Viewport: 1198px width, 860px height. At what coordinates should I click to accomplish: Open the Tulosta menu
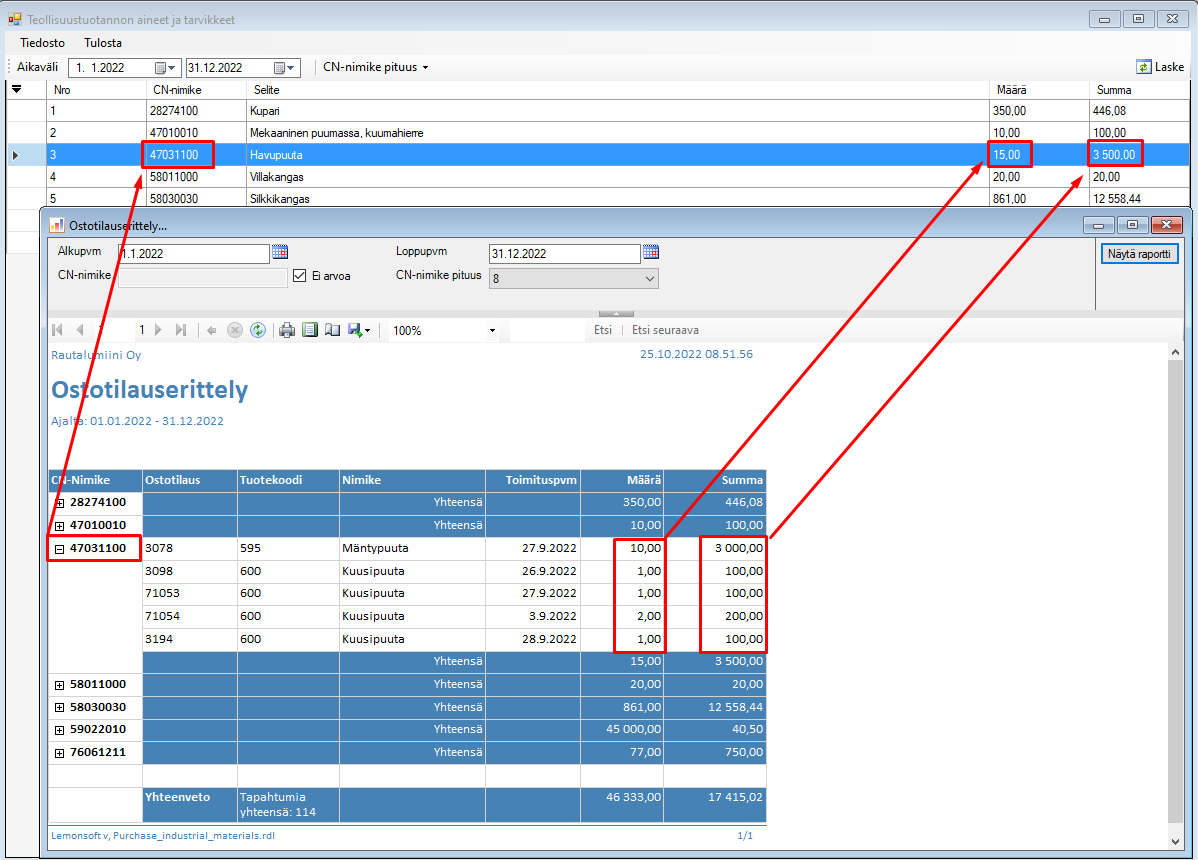(103, 43)
